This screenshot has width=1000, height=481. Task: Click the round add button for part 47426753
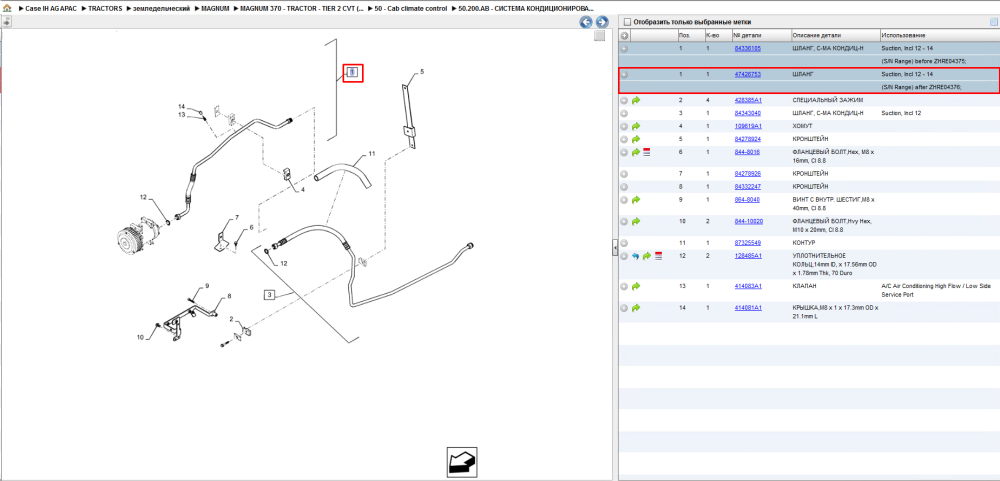[x=624, y=75]
